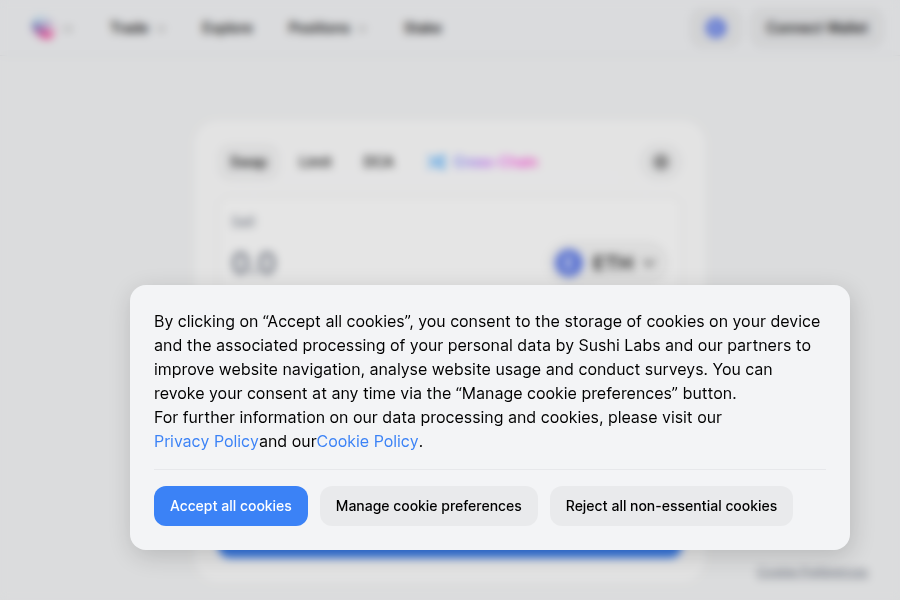This screenshot has height=600, width=900.
Task: Open Manage cookie preferences
Action: point(428,506)
